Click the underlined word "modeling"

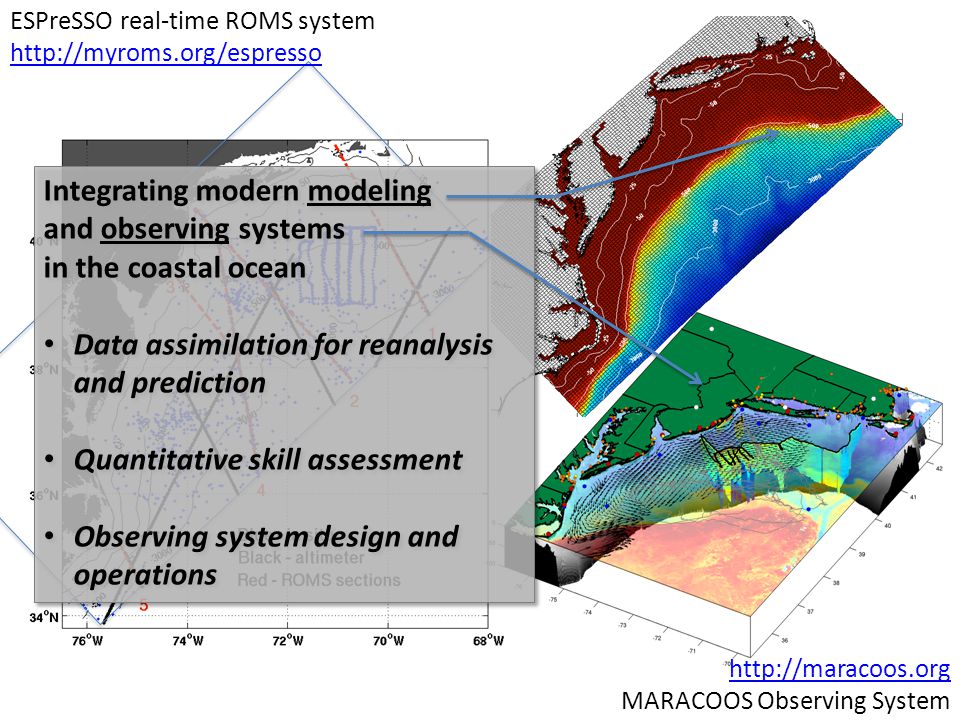pos(369,191)
